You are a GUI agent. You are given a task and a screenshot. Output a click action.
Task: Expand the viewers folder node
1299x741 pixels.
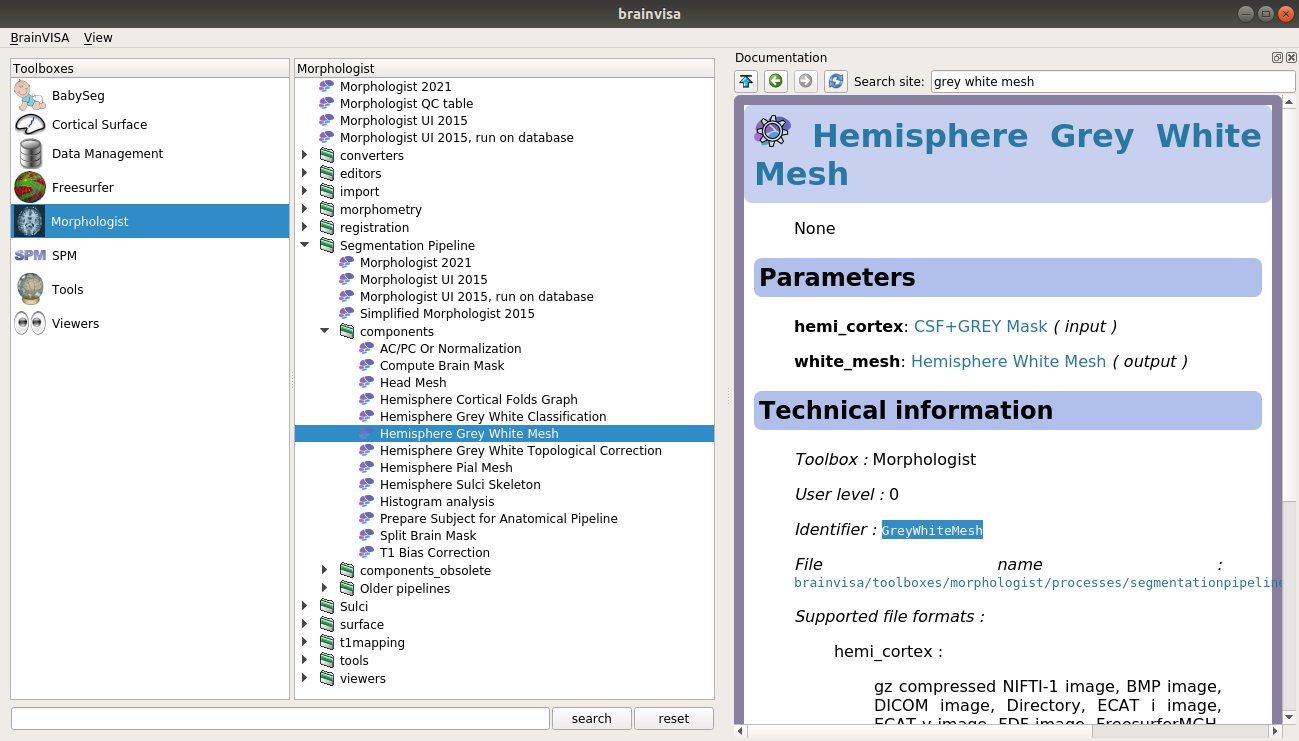(x=305, y=679)
